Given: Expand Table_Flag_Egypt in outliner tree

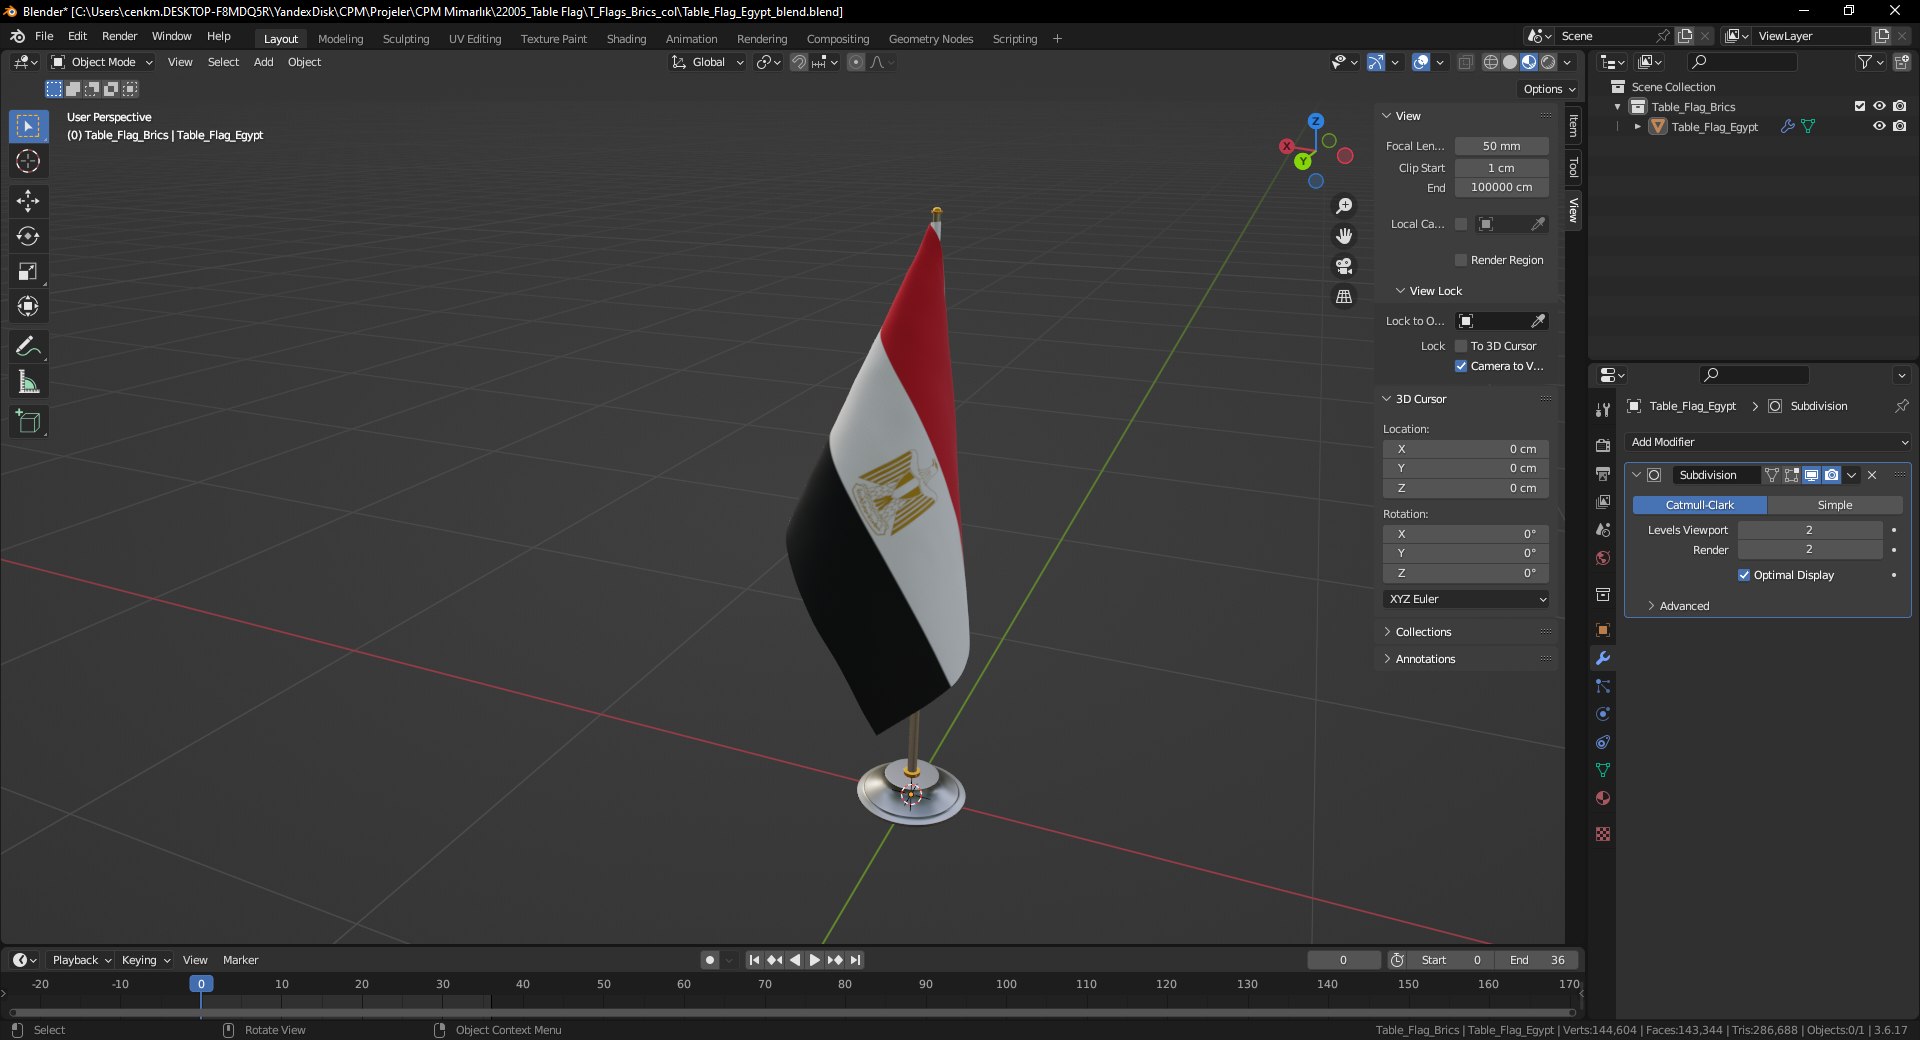Looking at the screenshot, I should 1637,127.
